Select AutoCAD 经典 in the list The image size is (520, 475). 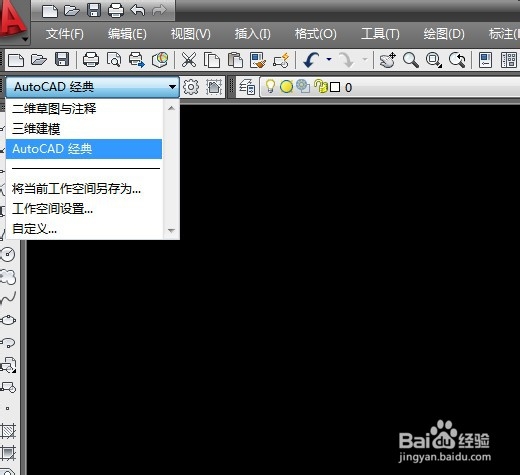(84, 149)
